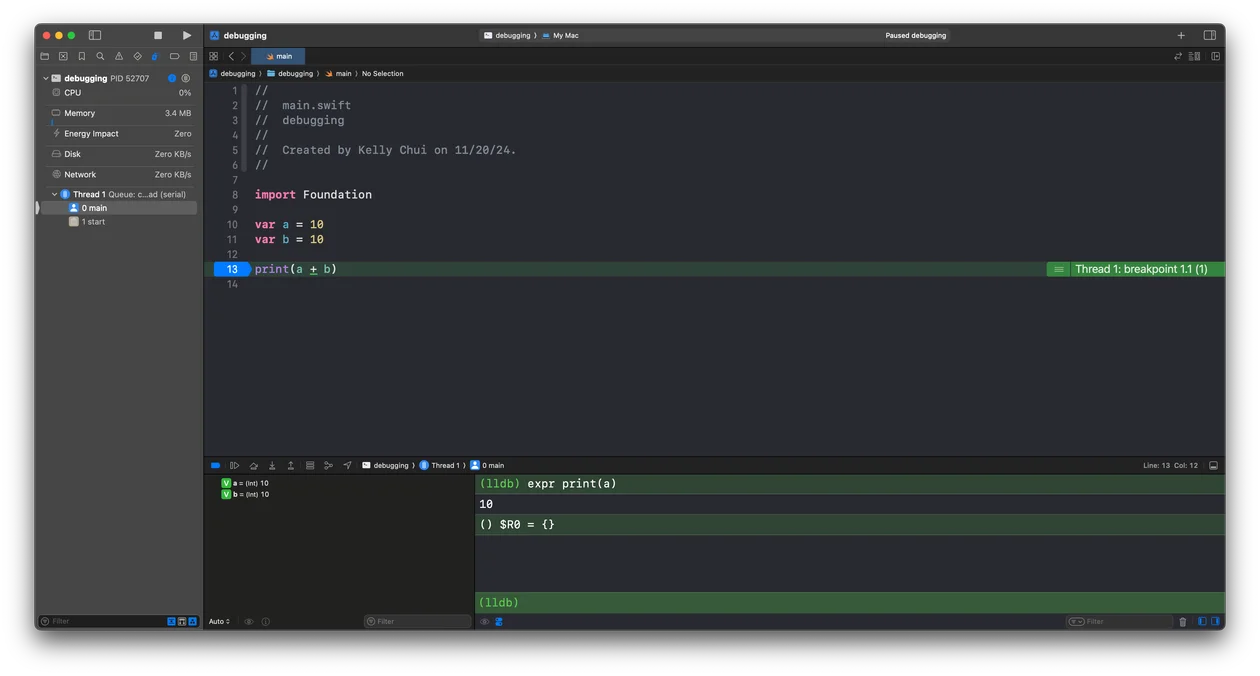Click '0 main' in debug bar
Viewport: 1260px width, 676px height.
(x=487, y=465)
